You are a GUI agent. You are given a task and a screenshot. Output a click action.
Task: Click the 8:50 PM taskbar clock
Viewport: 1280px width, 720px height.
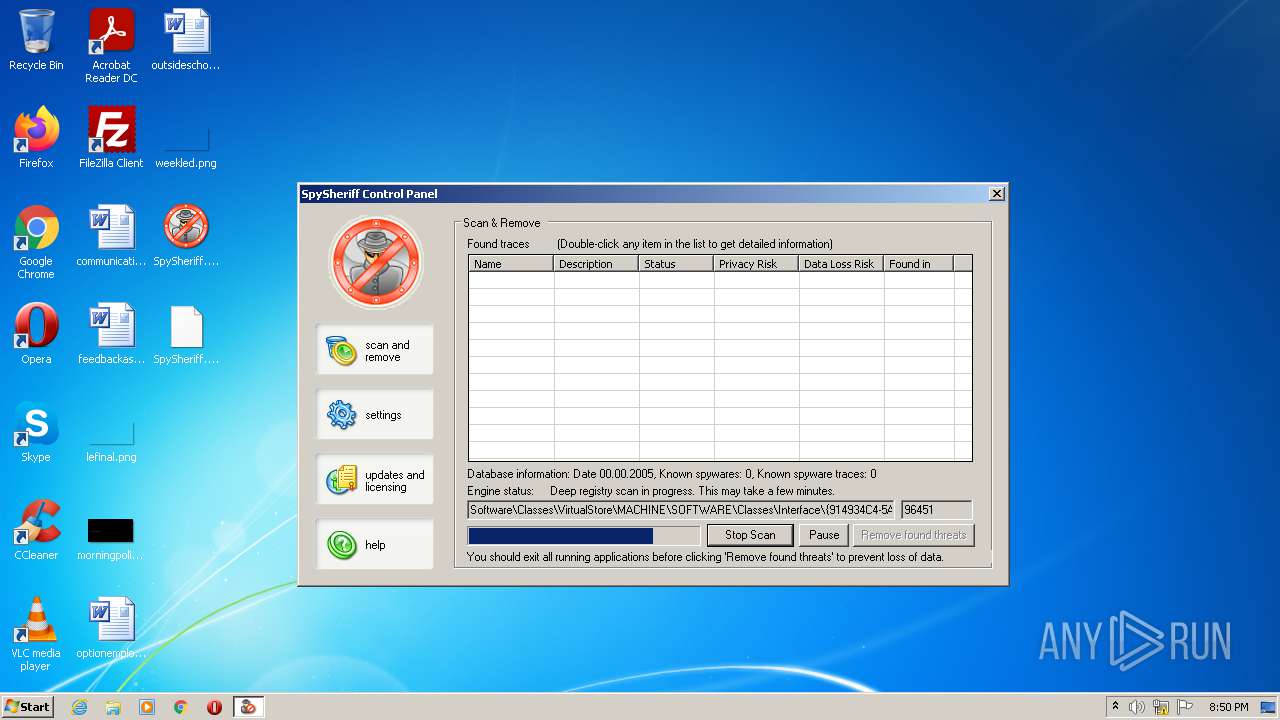pyautogui.click(x=1228, y=707)
